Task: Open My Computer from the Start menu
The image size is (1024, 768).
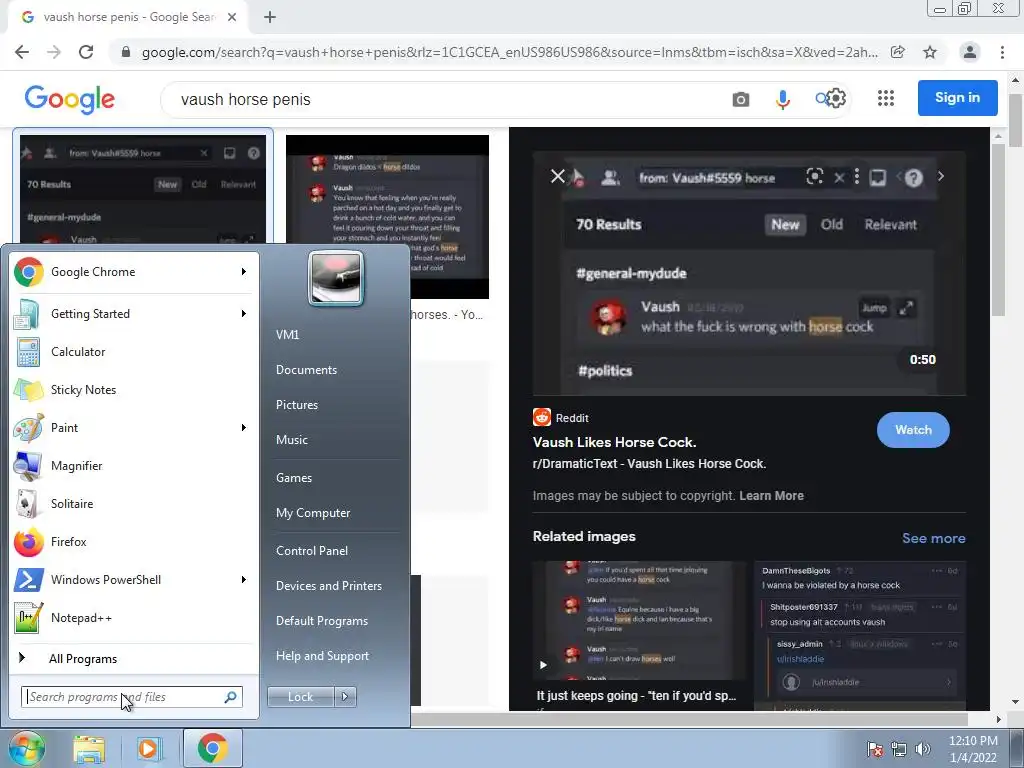Action: 313,513
